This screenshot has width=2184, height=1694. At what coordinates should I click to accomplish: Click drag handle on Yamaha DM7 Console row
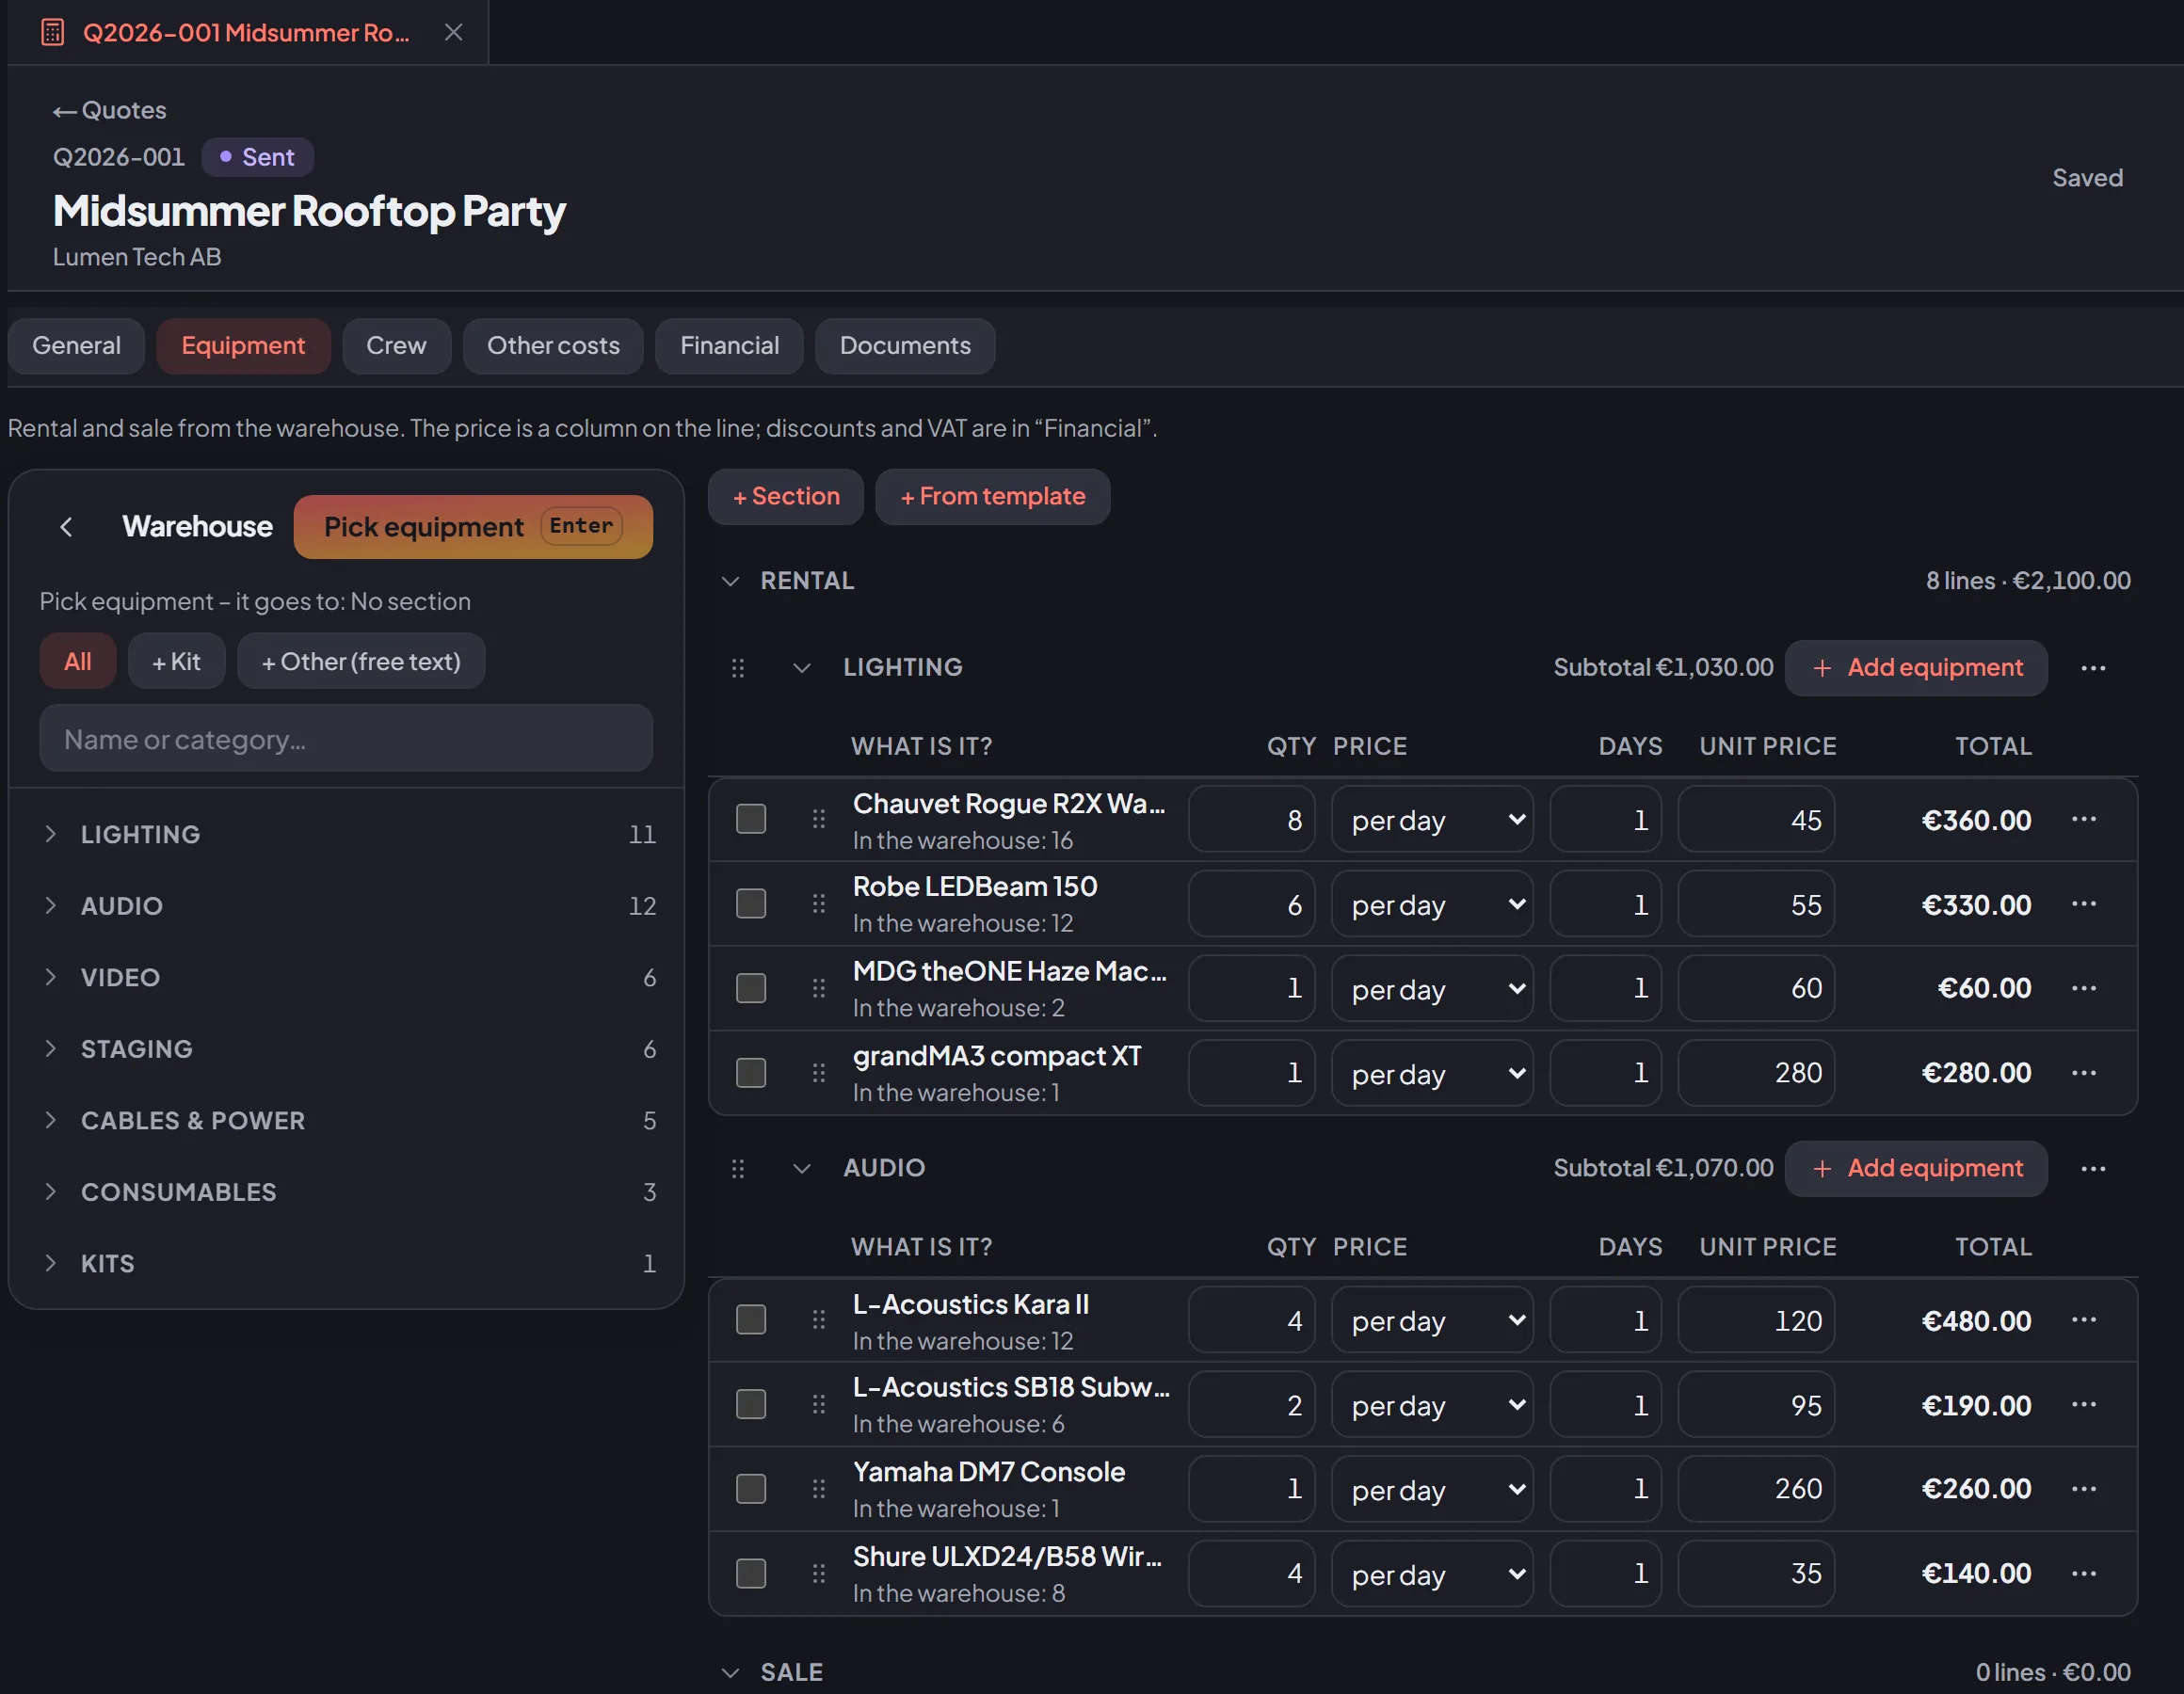point(819,1489)
